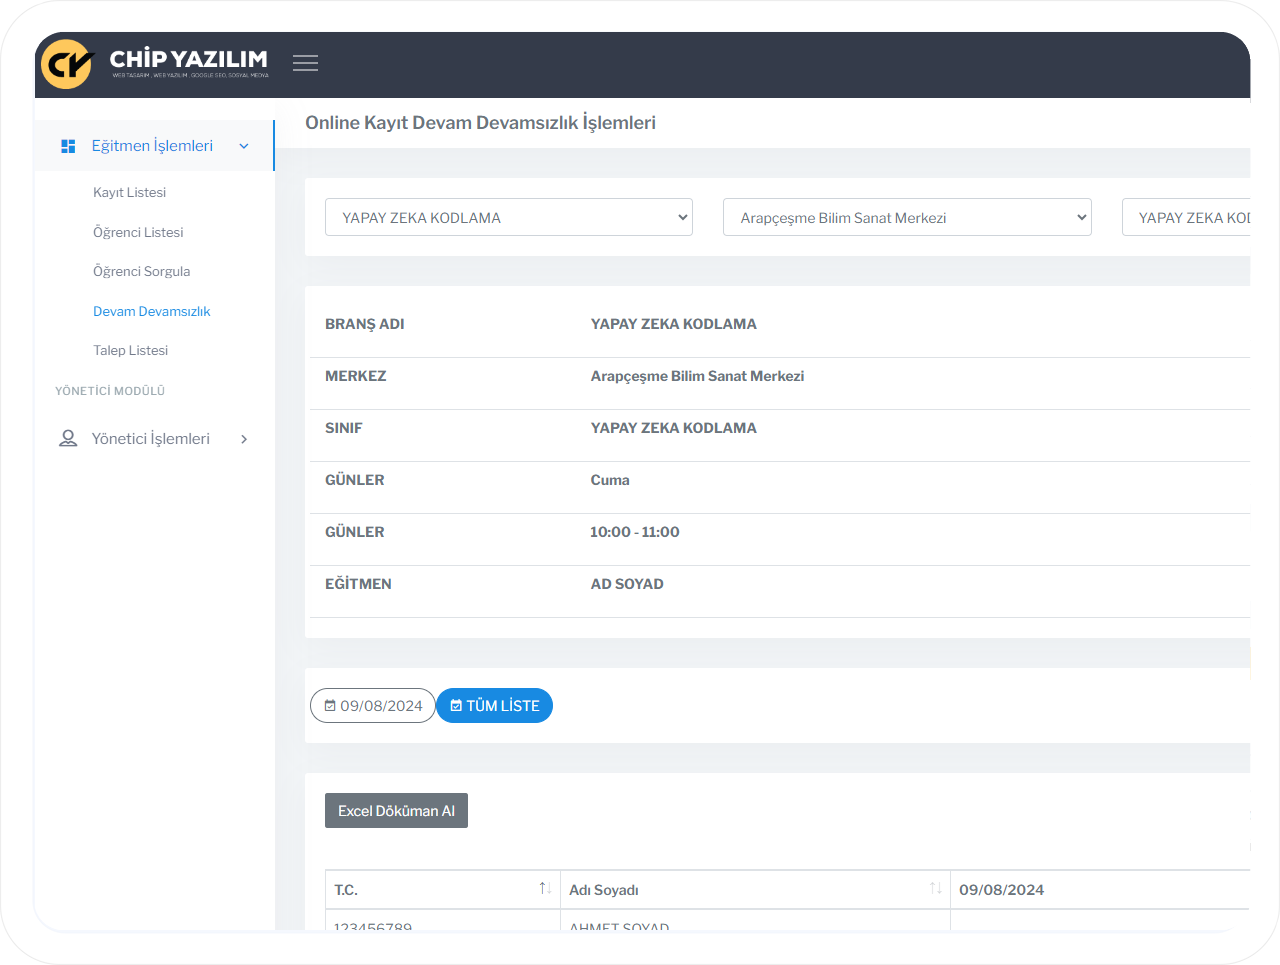Click the Eğitmen İşlemleri grid icon
The width and height of the screenshot is (1280, 965).
pos(68,146)
